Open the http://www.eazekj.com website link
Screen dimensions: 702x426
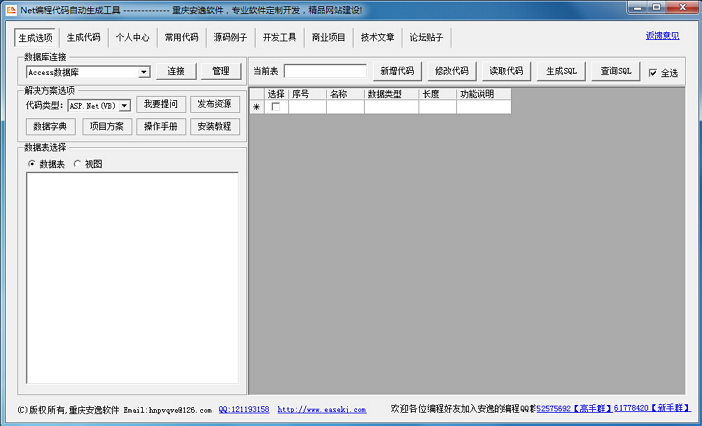322,409
